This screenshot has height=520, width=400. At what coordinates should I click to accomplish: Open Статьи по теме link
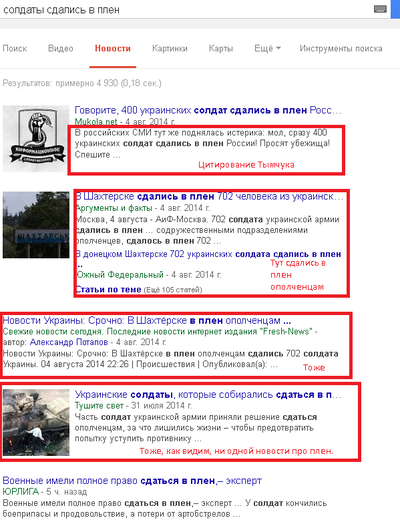[x=109, y=289]
